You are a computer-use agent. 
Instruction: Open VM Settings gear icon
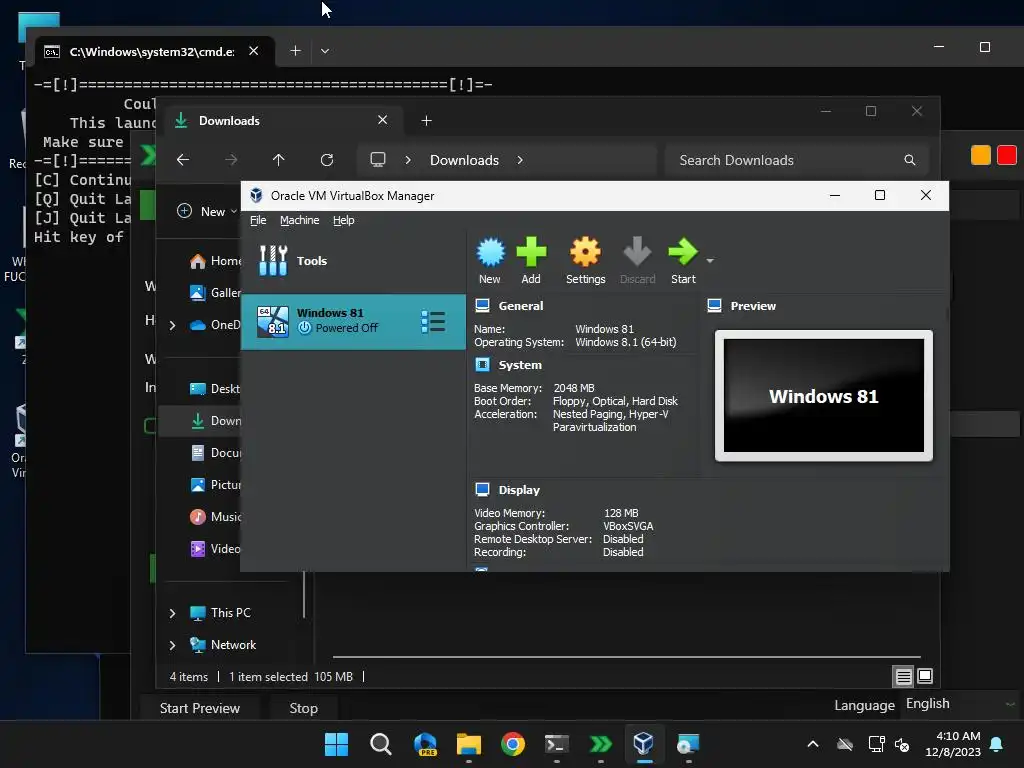(585, 261)
